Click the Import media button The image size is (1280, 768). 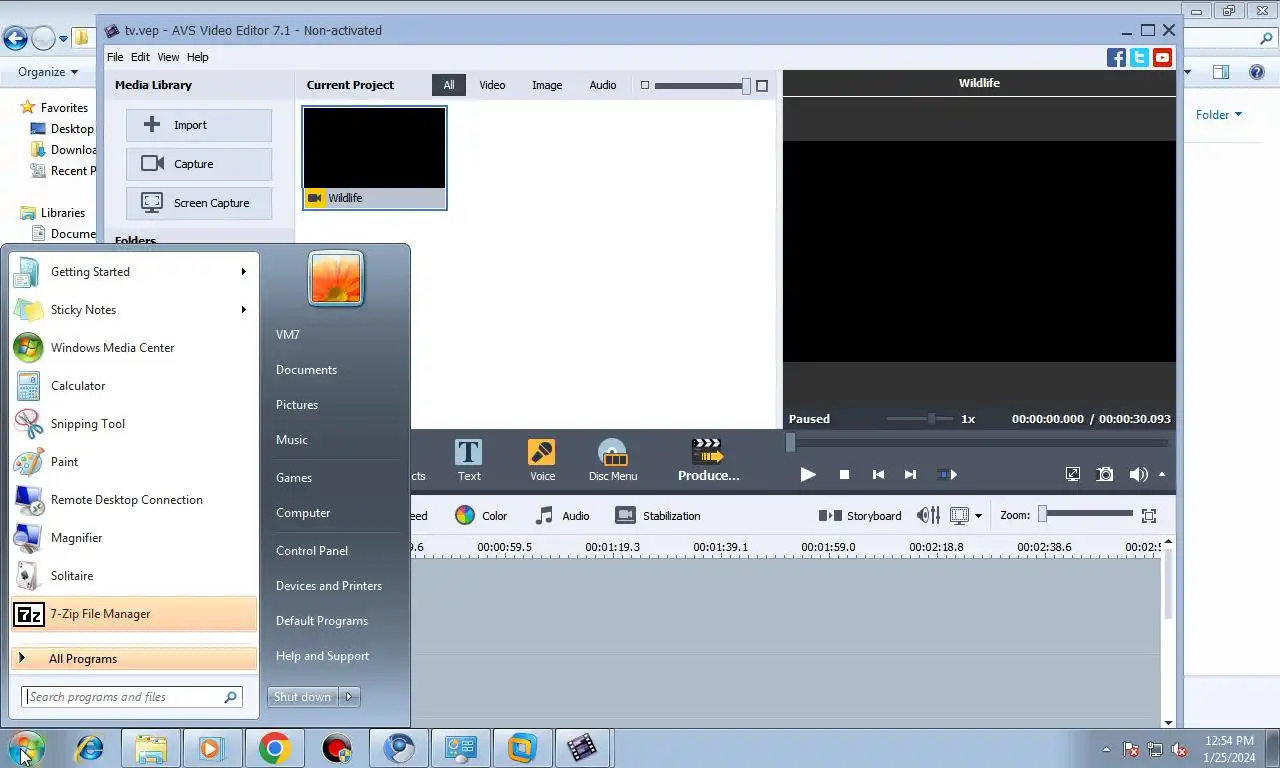[198, 125]
